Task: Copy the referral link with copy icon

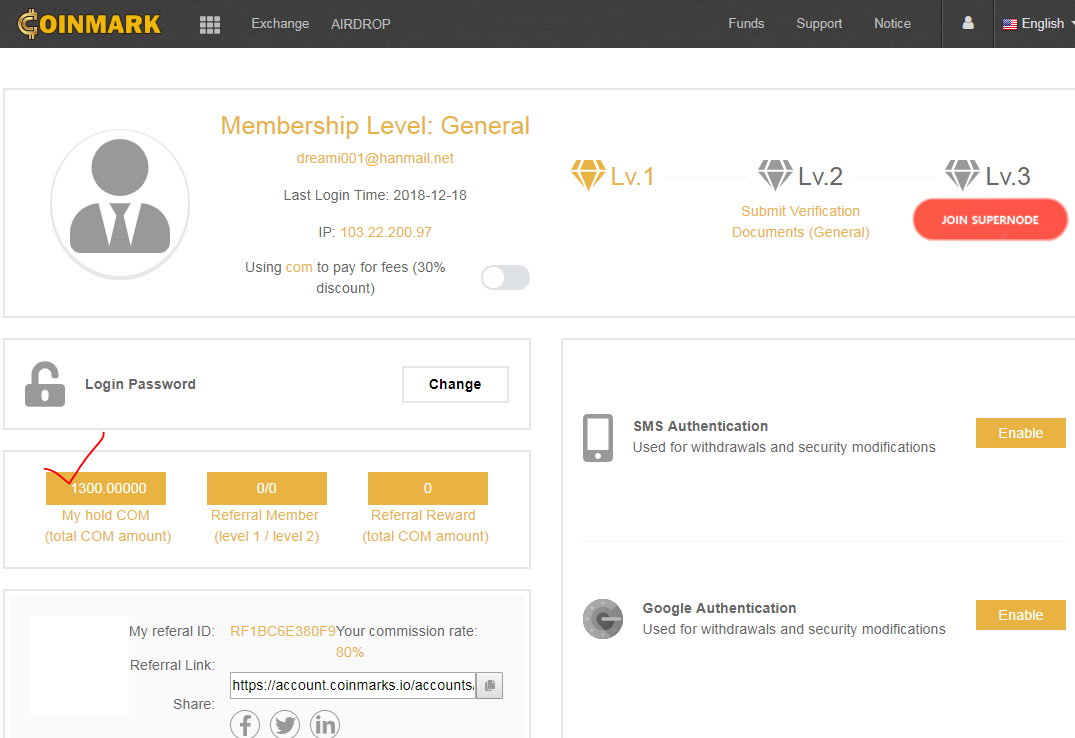Action: pos(489,686)
